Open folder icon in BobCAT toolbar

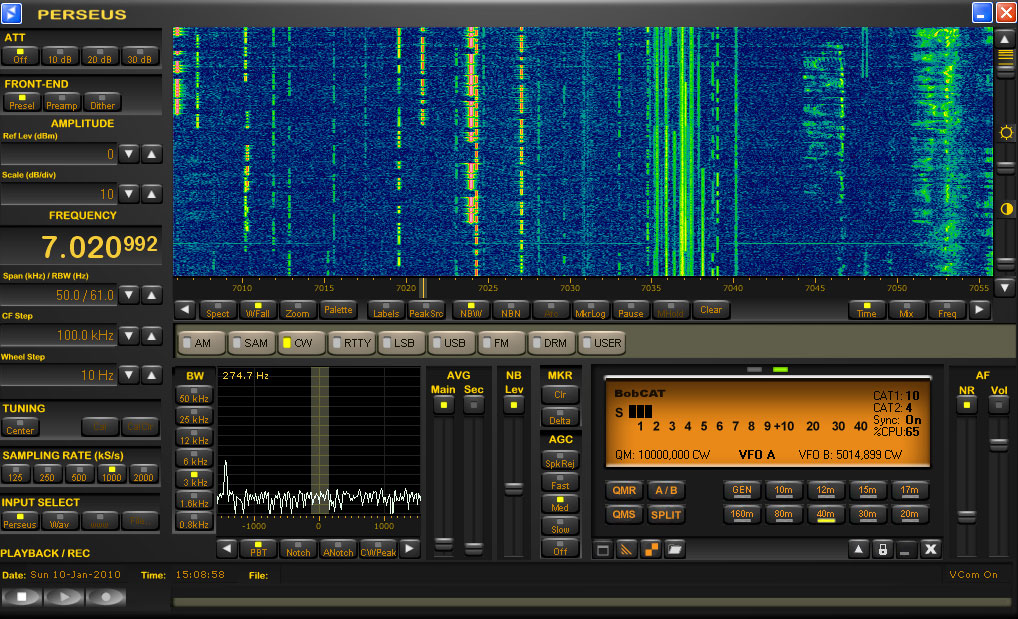[x=675, y=550]
